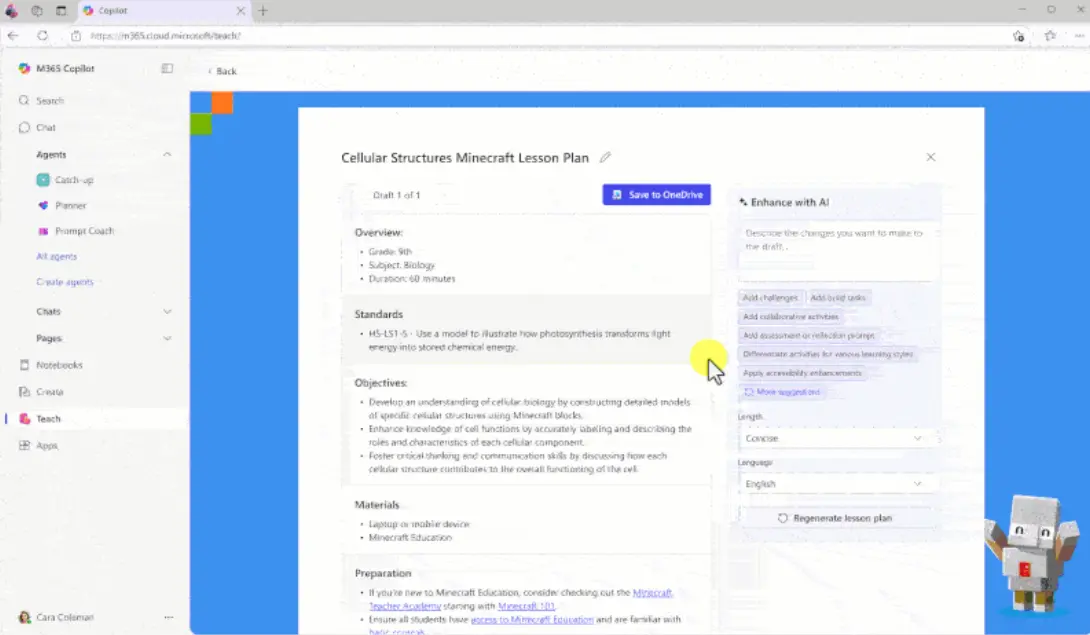
Task: Close the Copilot browser tab
Action: point(241,10)
